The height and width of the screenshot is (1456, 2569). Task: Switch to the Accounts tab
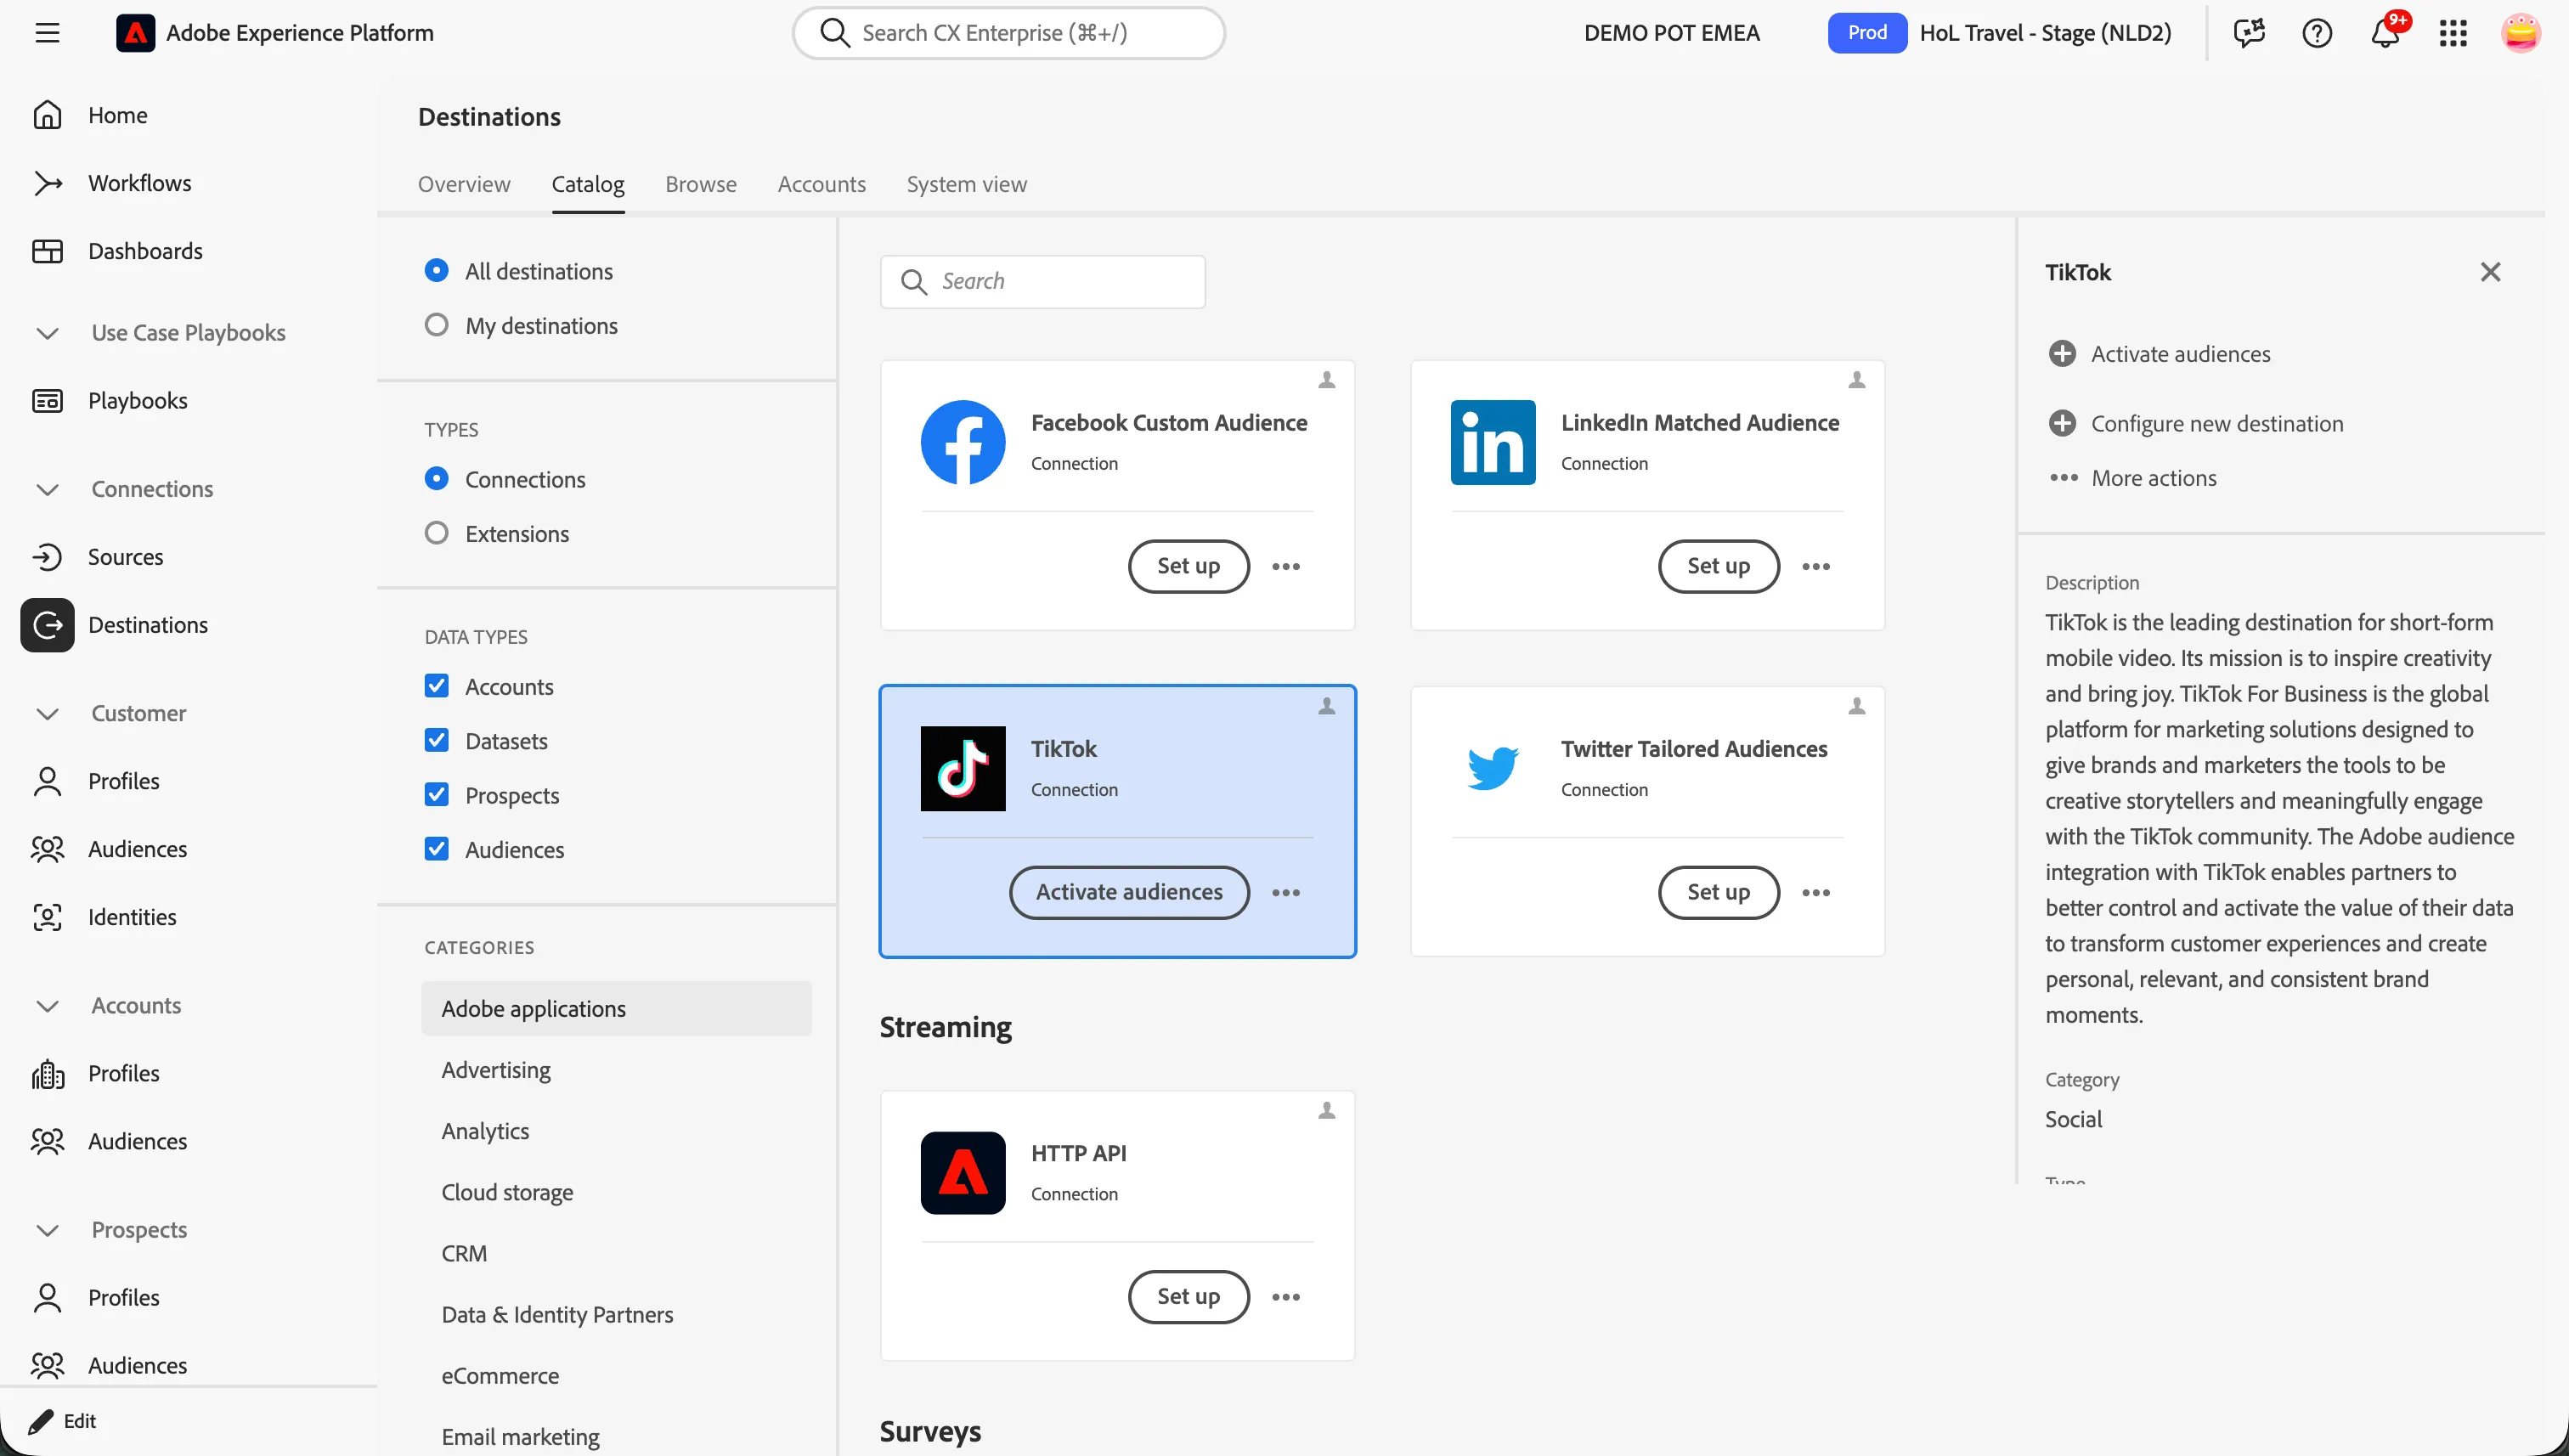click(x=822, y=184)
